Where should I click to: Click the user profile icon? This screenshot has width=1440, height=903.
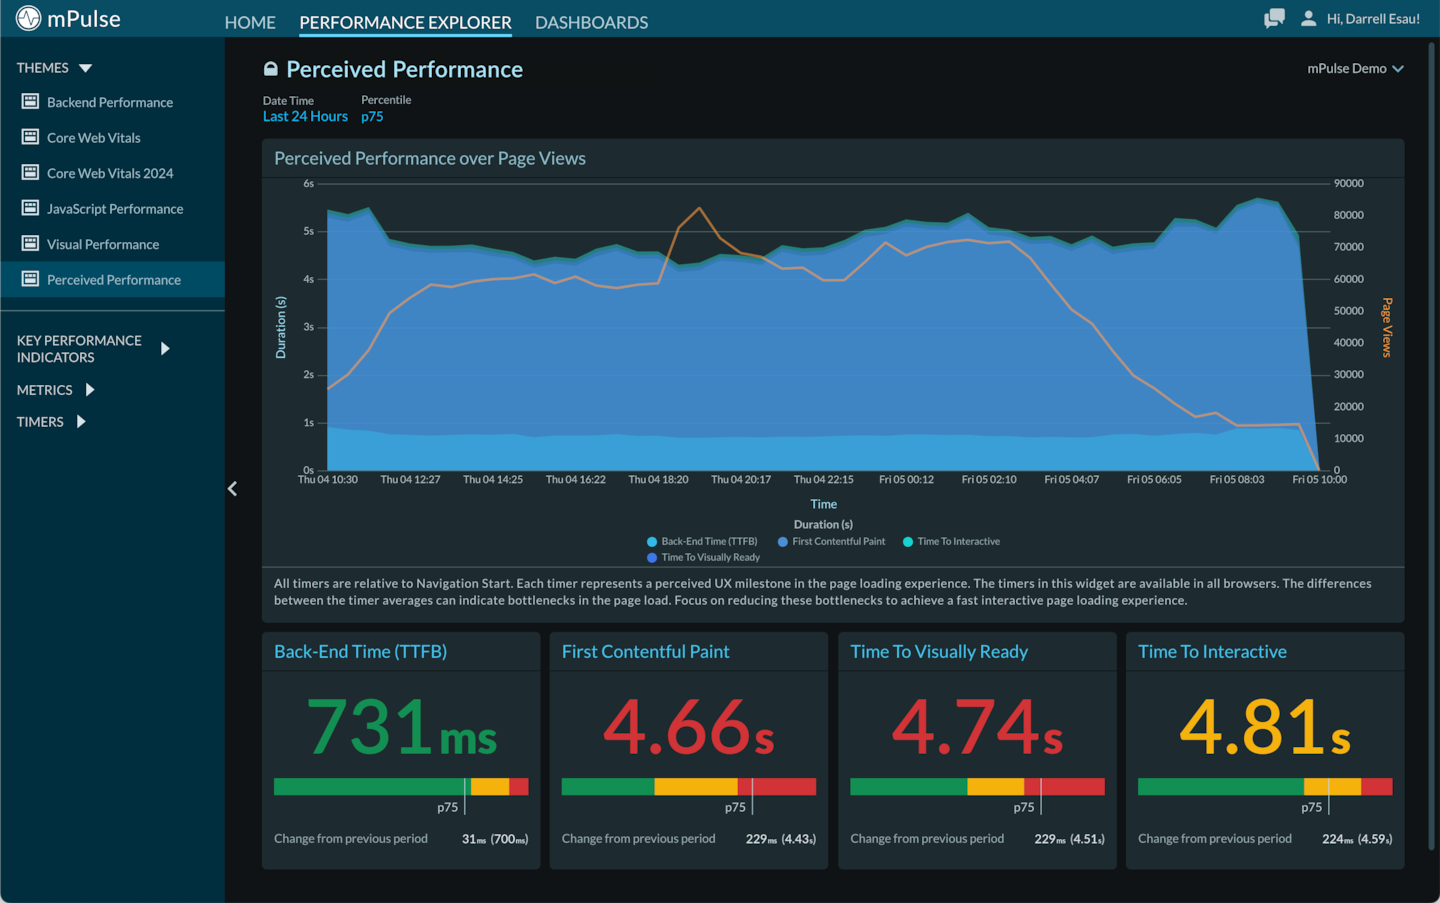coord(1308,18)
